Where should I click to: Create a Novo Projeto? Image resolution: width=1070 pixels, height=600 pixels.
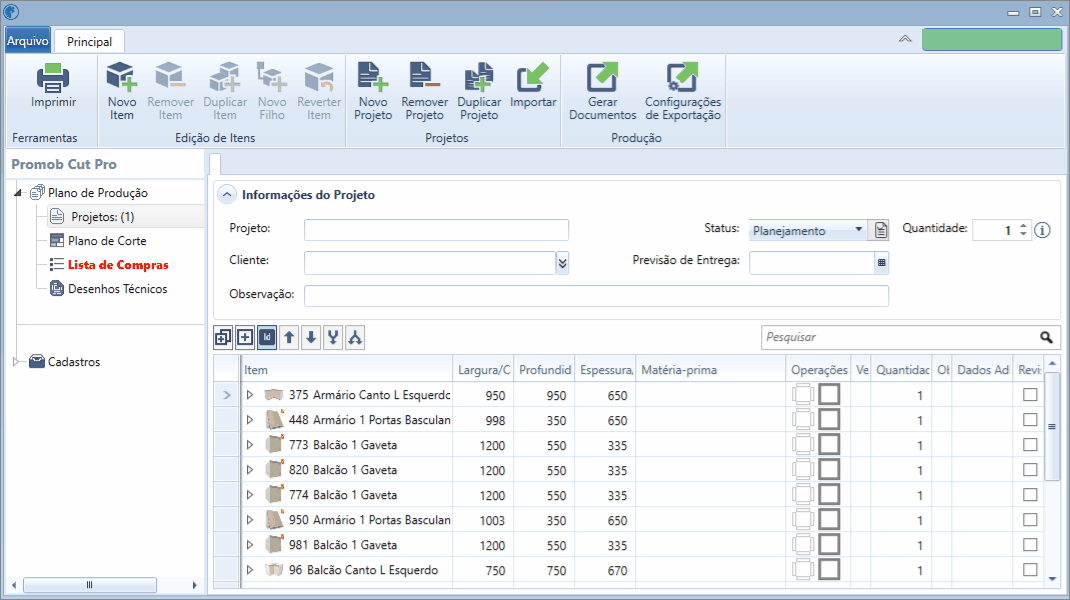(x=373, y=76)
